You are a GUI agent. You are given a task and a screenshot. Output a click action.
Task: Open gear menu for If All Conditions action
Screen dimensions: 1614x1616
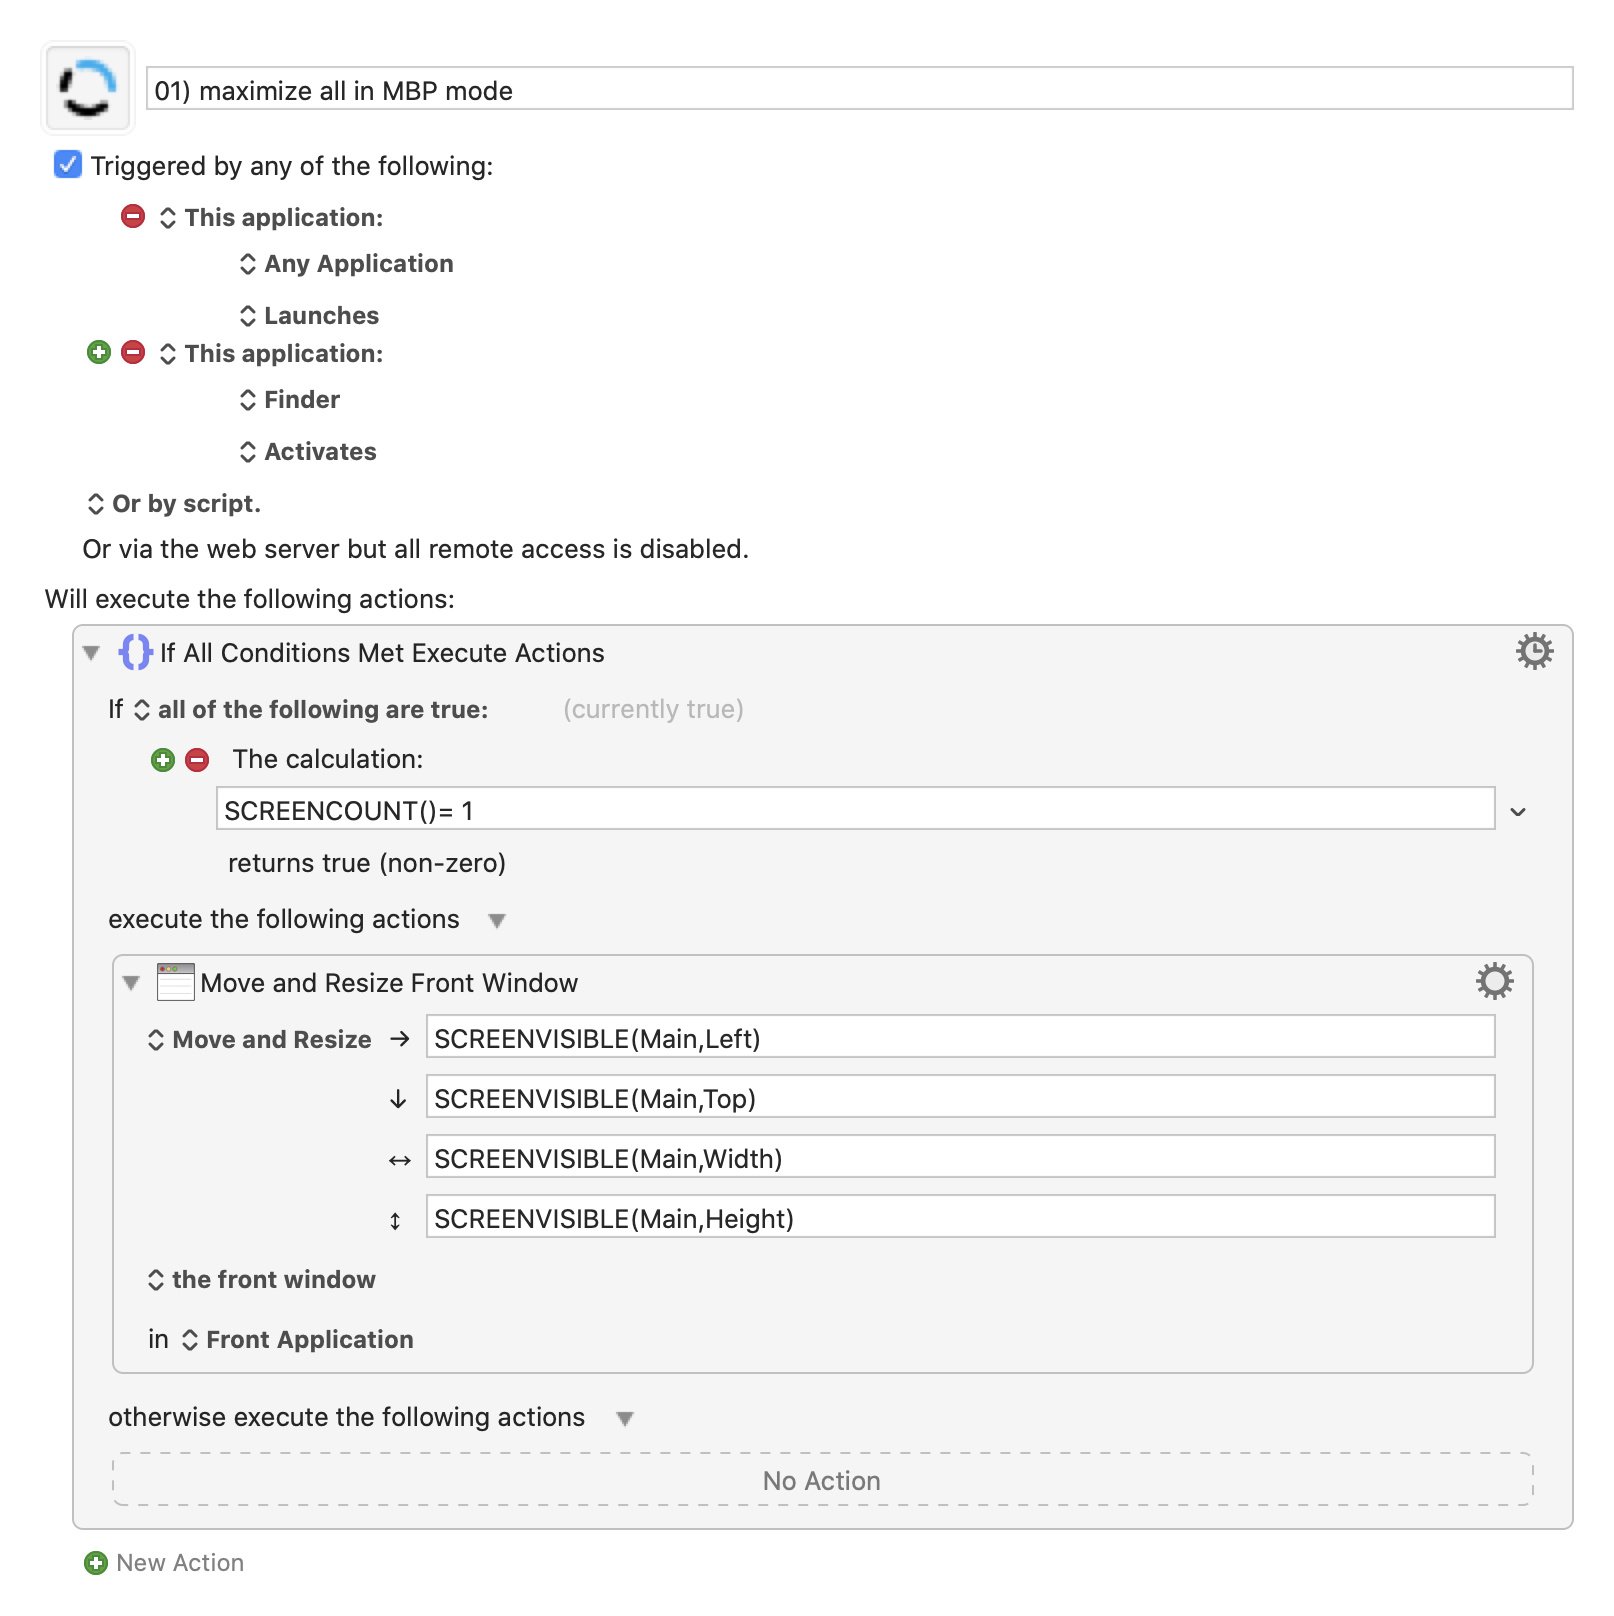[1534, 651]
